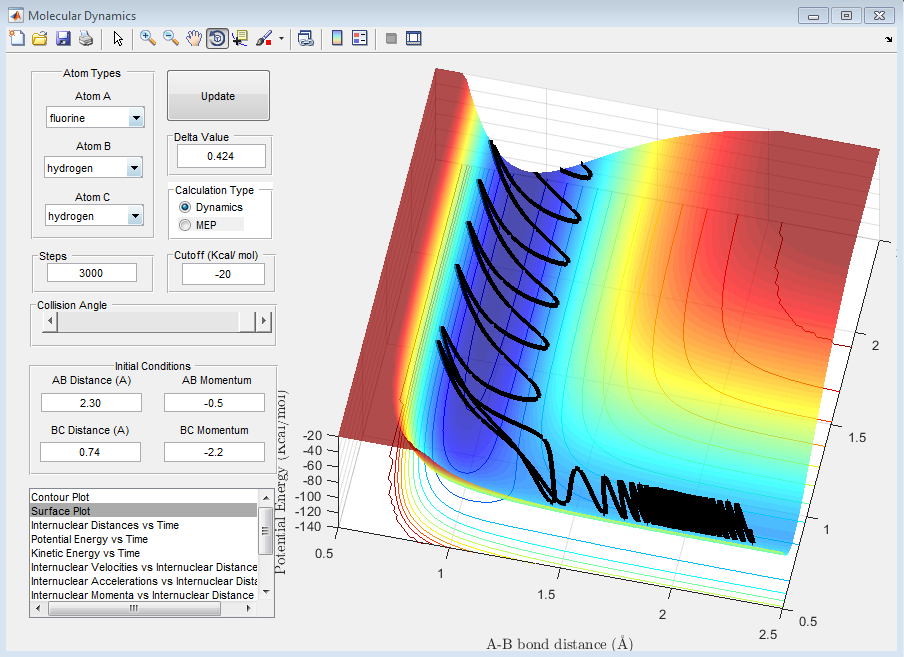This screenshot has height=657, width=904.
Task: Insert a colorbar from the toolbar
Action: (x=337, y=39)
